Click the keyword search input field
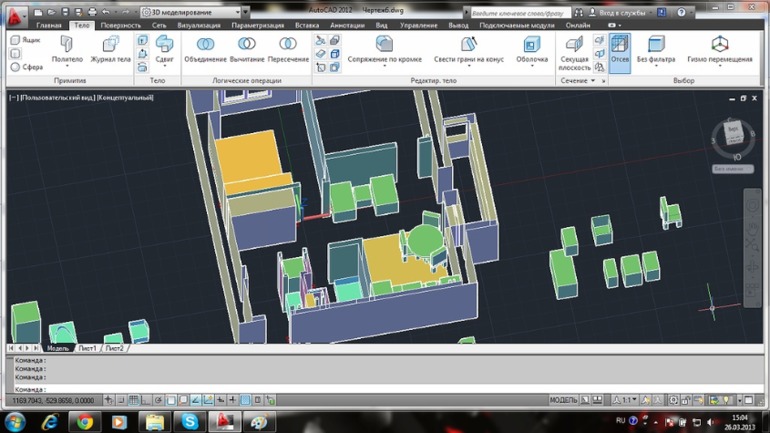770x433 pixels. [522, 12]
